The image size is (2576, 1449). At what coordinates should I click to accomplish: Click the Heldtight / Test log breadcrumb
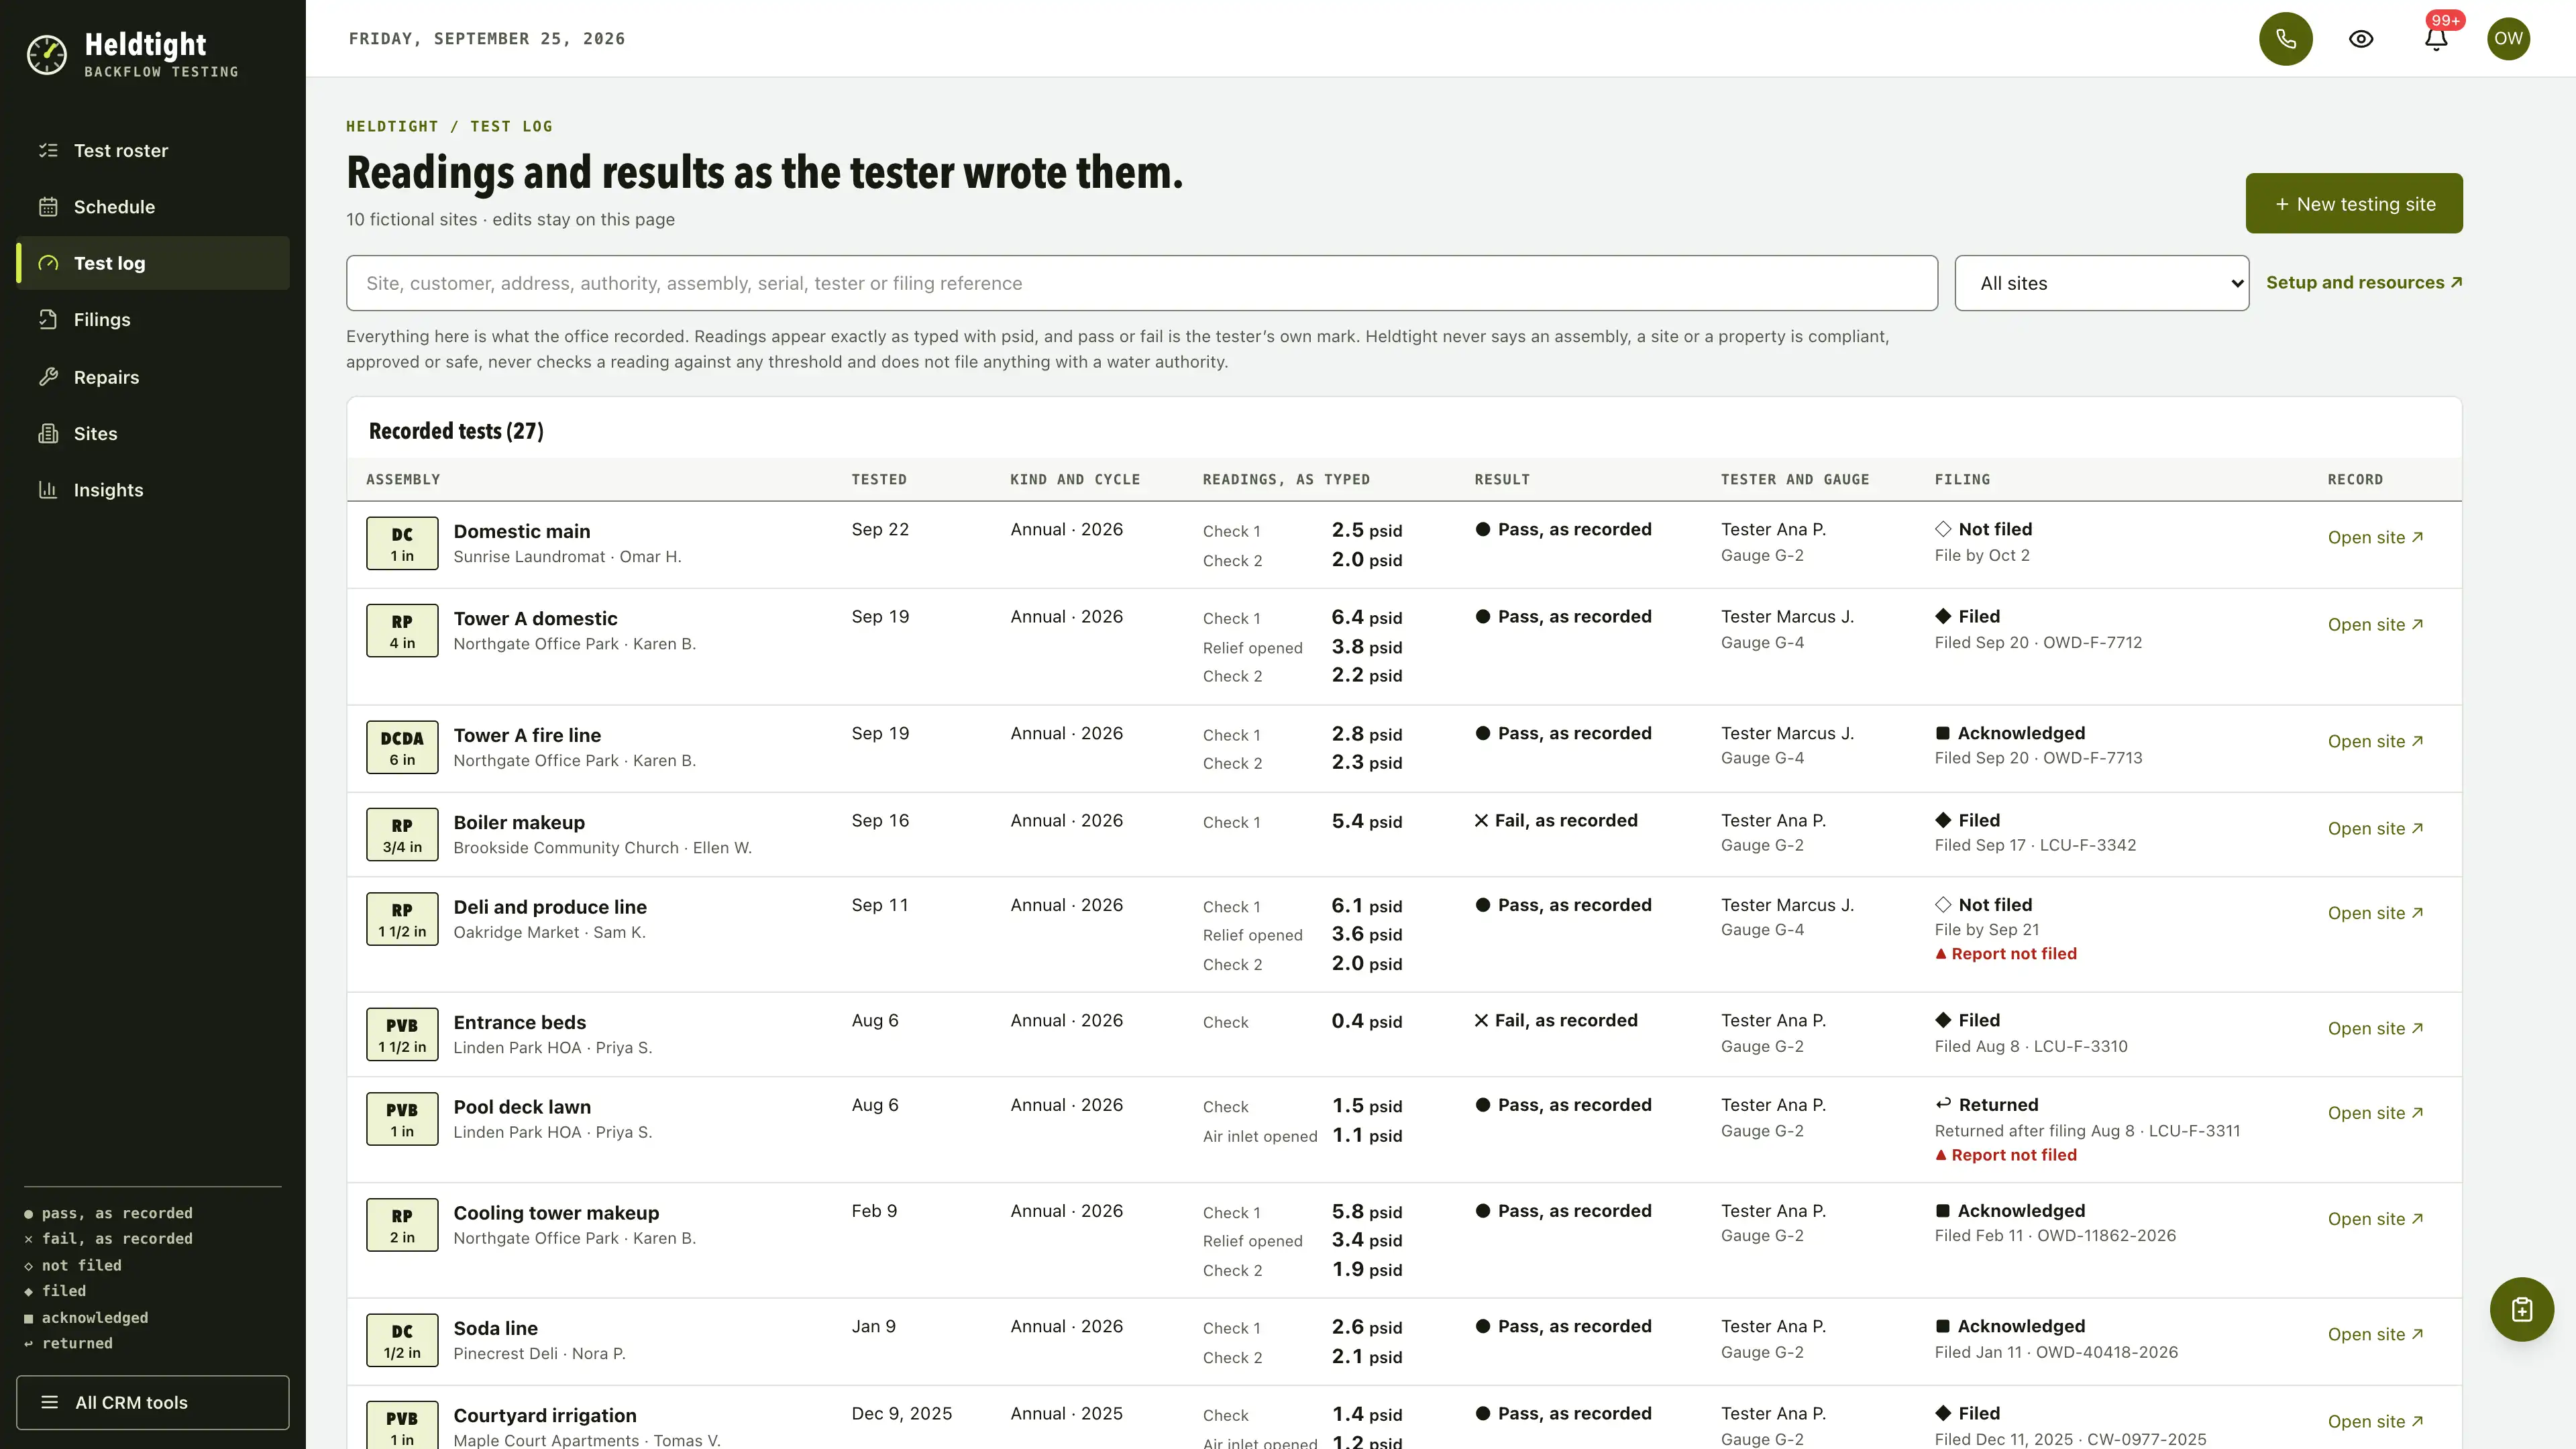pos(449,126)
